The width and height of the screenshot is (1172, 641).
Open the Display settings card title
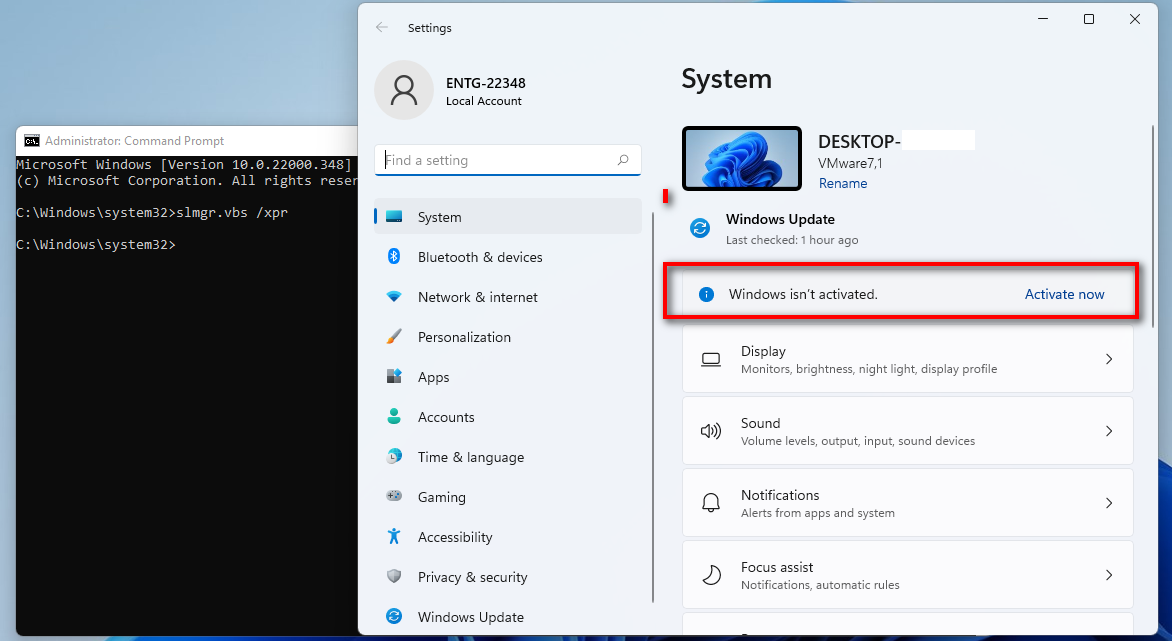point(763,351)
